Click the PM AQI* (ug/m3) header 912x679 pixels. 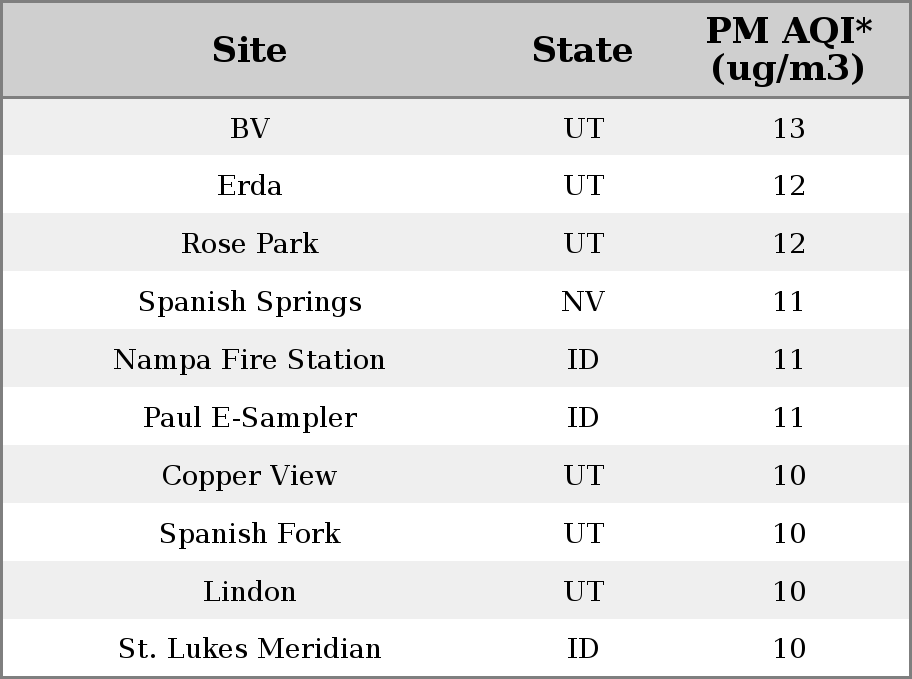click(789, 49)
